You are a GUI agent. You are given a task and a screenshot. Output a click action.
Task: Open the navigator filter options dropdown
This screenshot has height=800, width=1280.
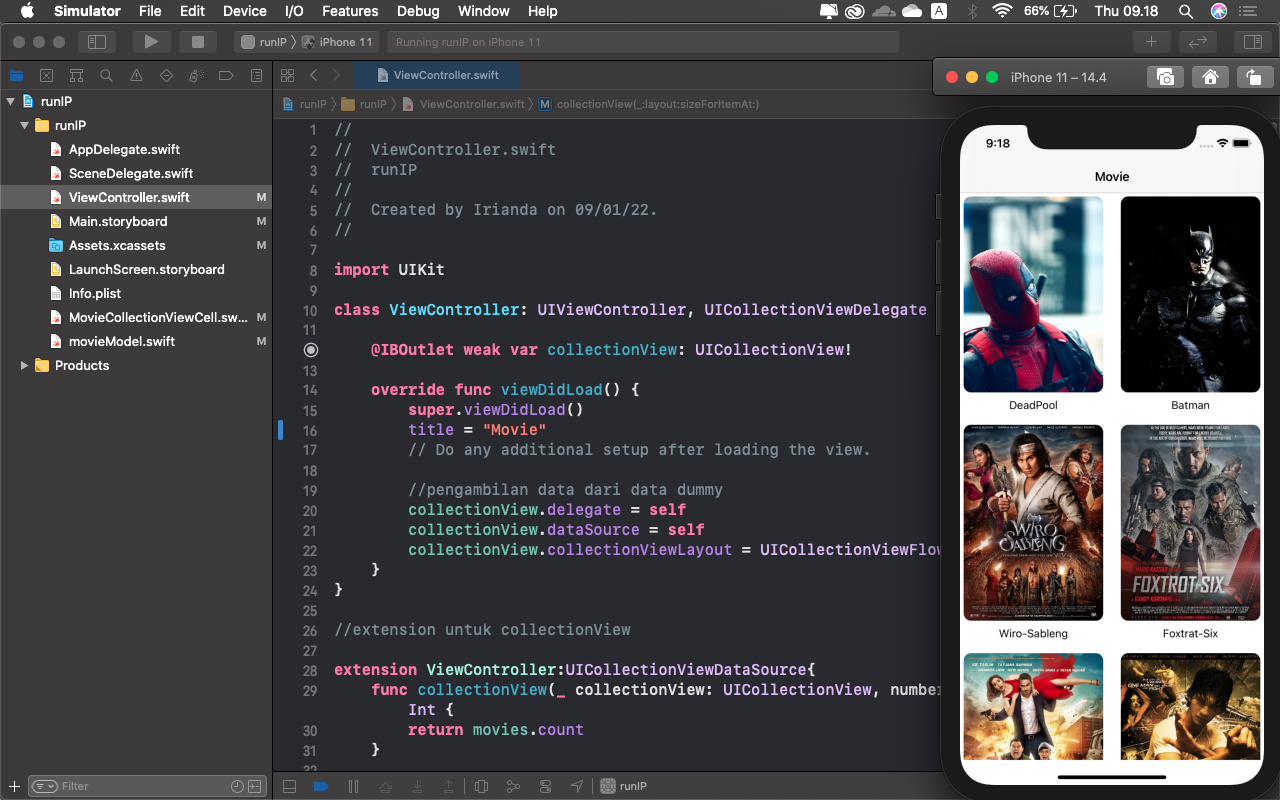point(45,786)
